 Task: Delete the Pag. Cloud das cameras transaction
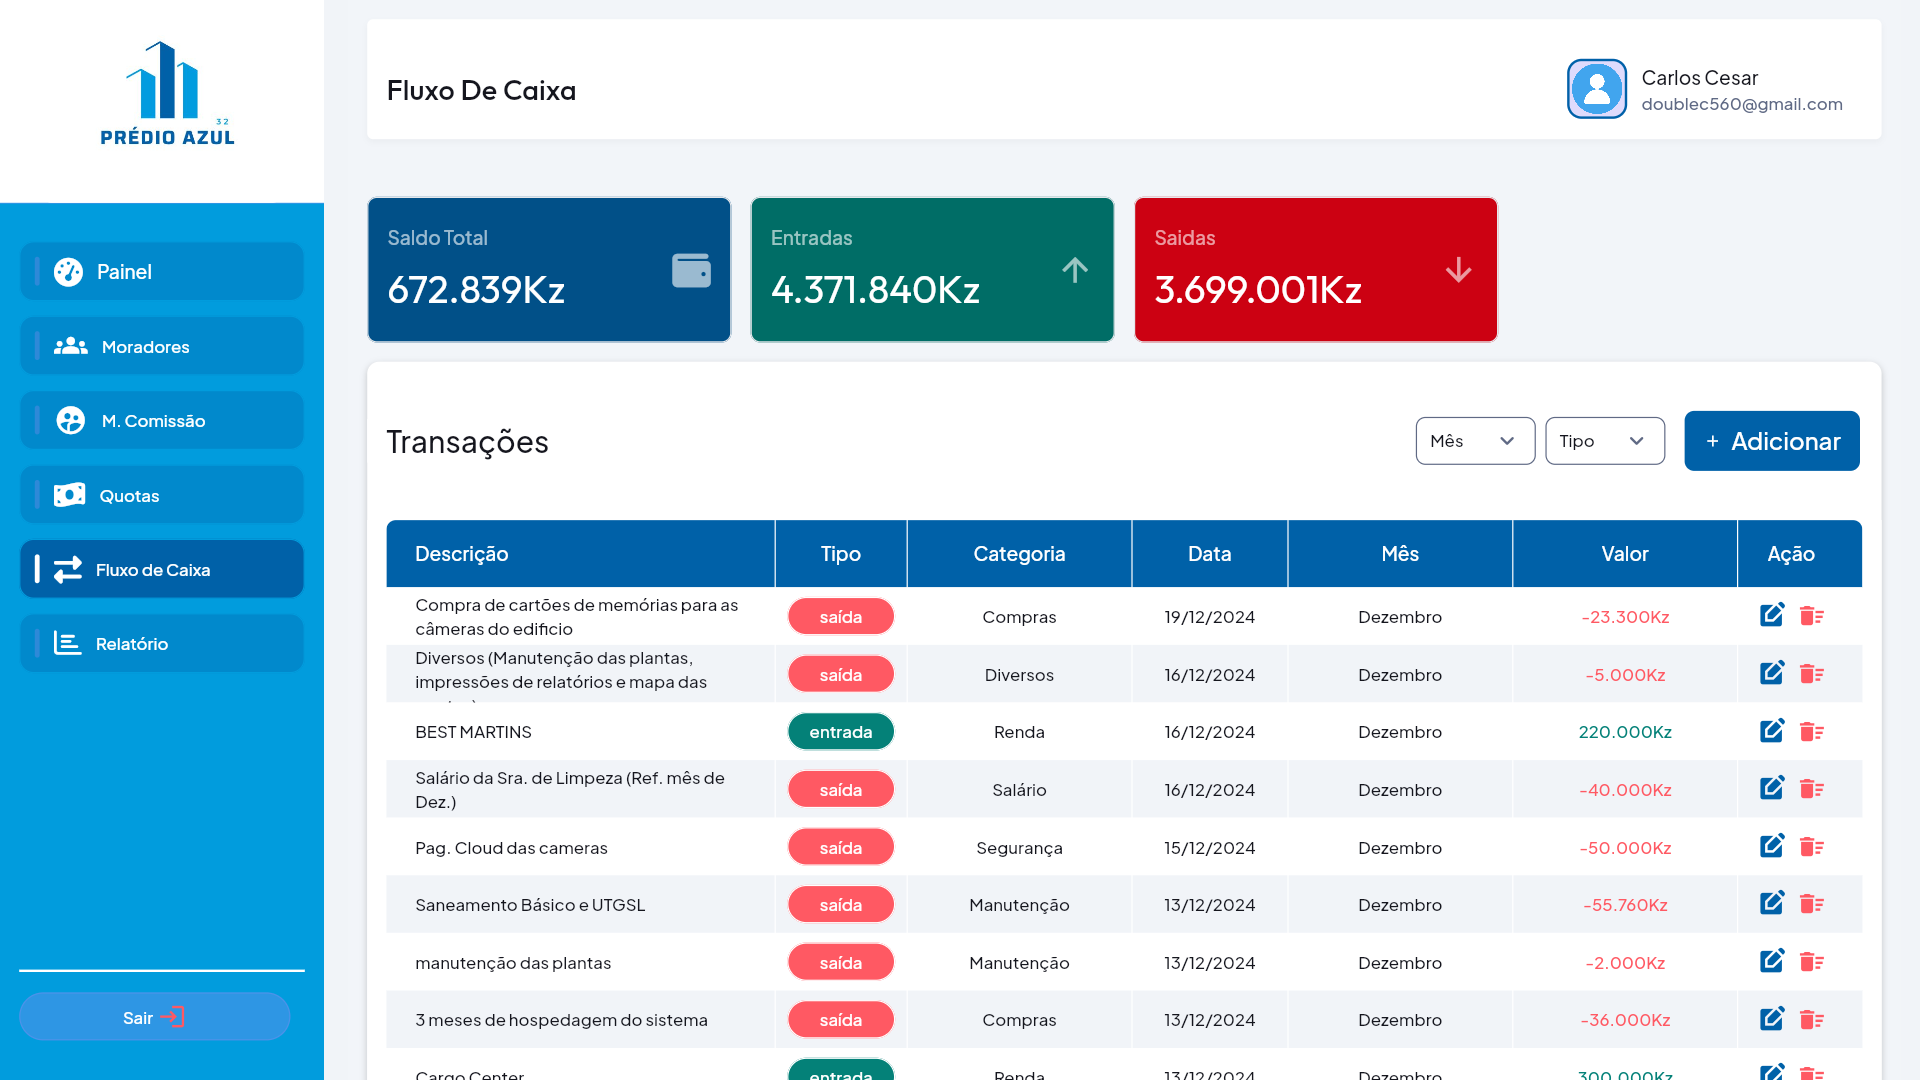coord(1811,847)
